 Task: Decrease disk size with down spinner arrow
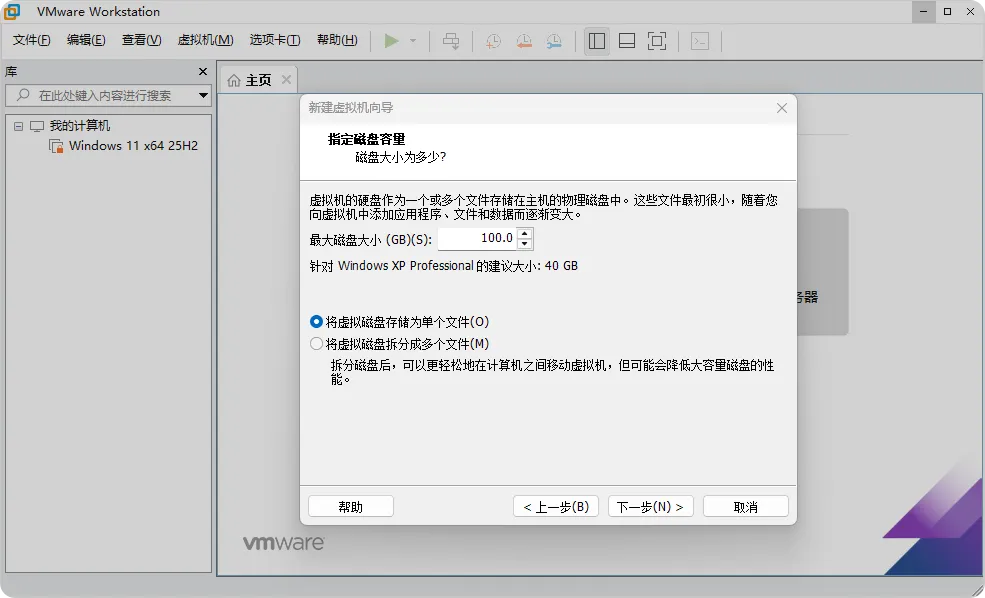(x=525, y=244)
